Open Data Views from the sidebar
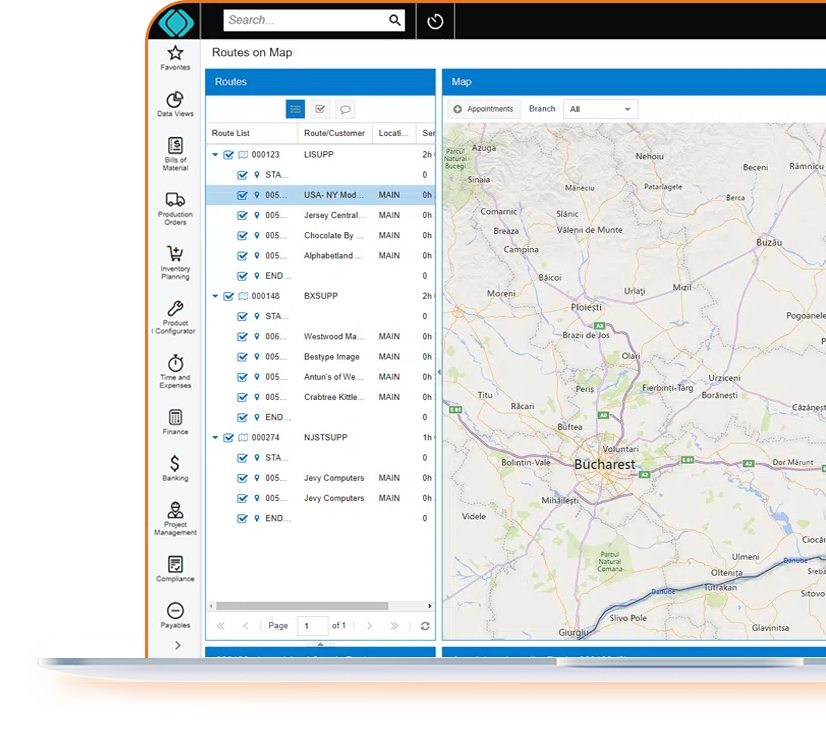The image size is (826, 732). point(175,104)
